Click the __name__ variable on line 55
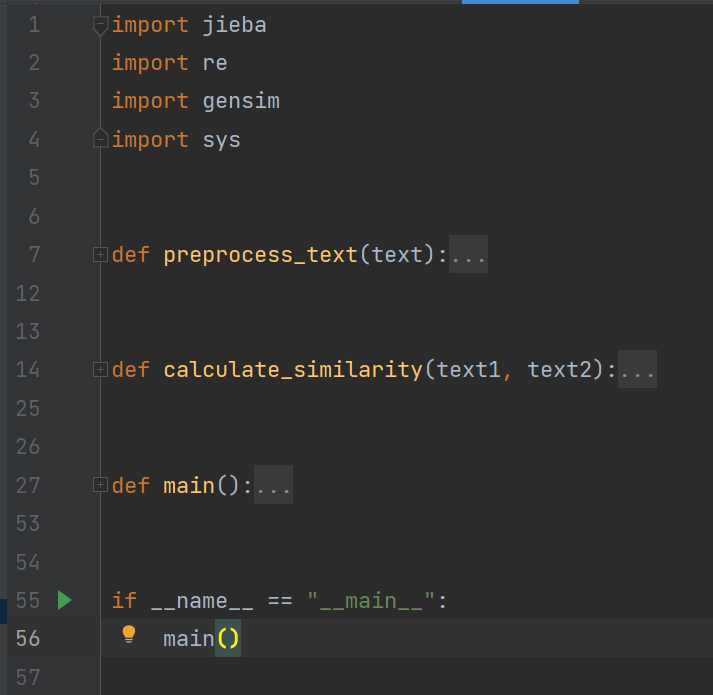Image resolution: width=713 pixels, height=695 pixels. tap(202, 601)
